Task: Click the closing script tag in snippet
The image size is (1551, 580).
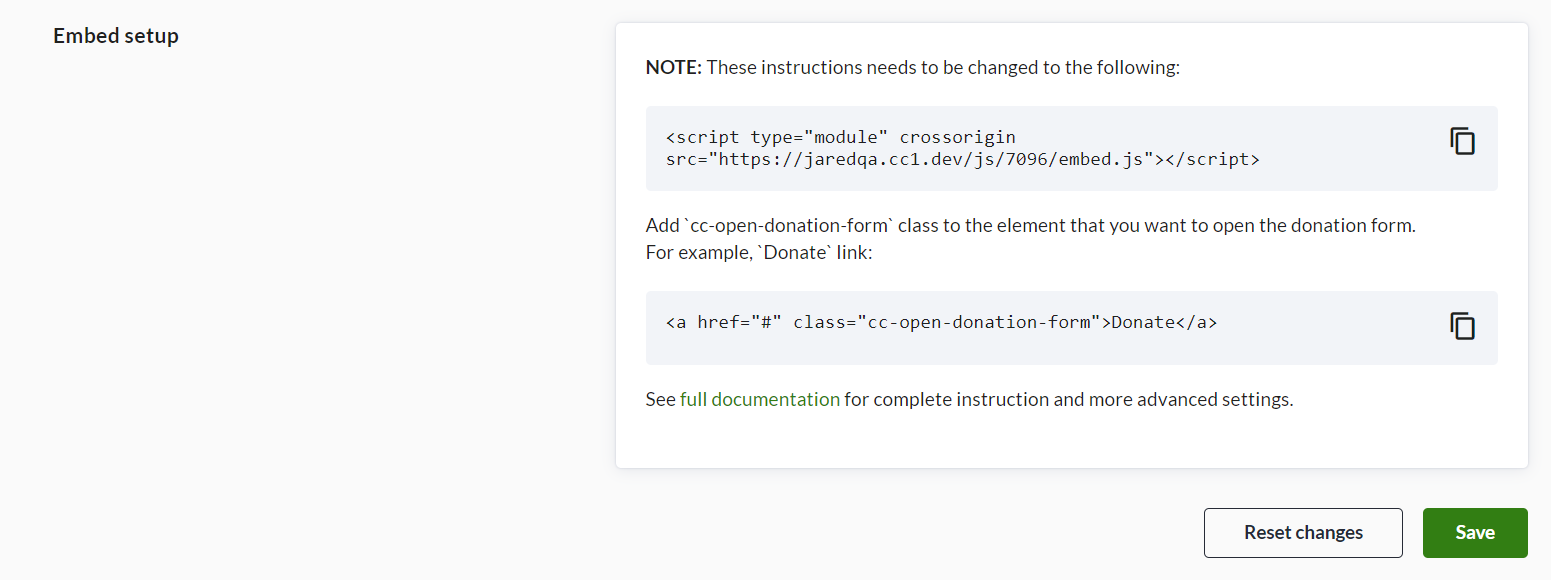Action: click(1212, 159)
